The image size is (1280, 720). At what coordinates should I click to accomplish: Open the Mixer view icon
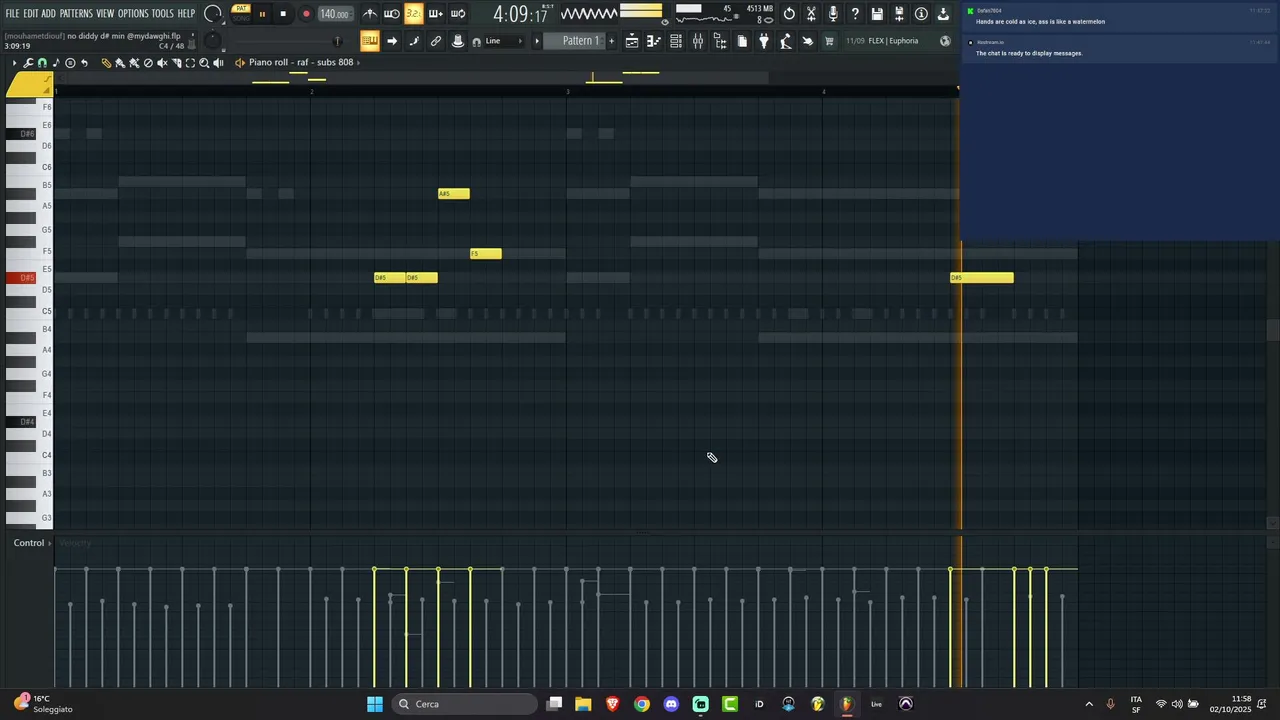[698, 41]
